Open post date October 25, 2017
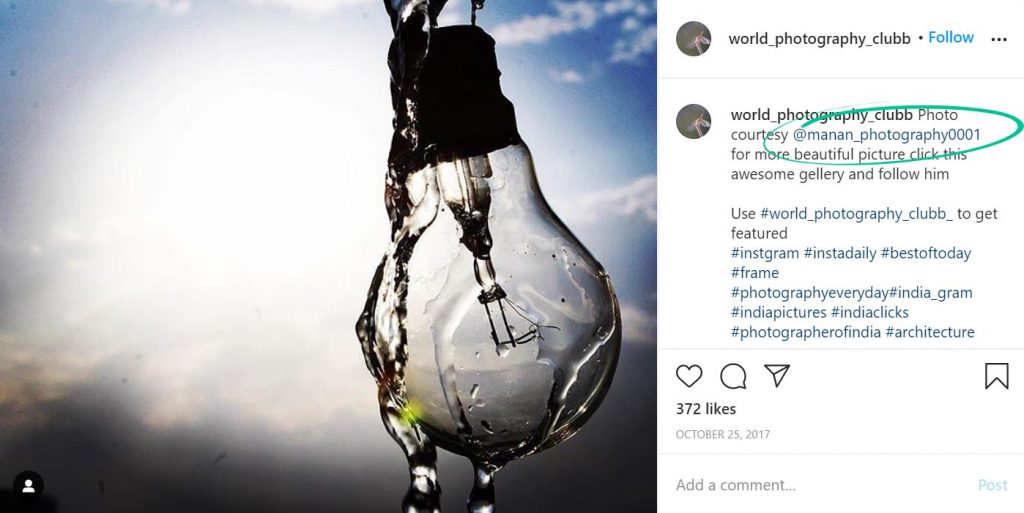The height and width of the screenshot is (513, 1024). (x=723, y=434)
